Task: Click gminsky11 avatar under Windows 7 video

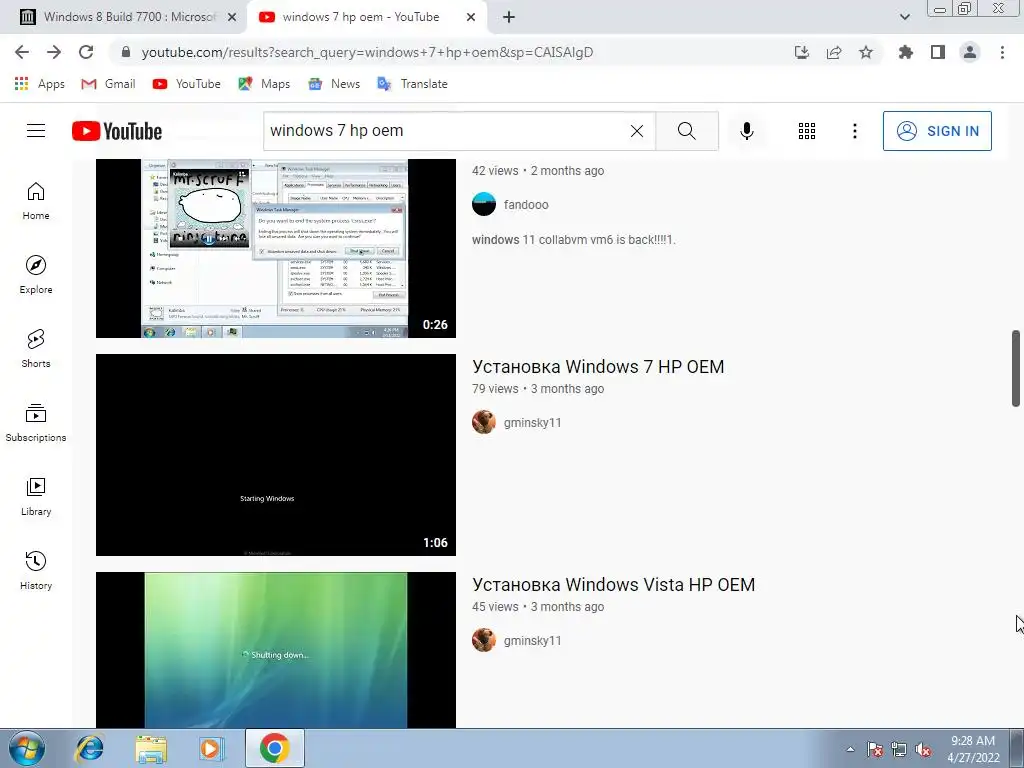Action: pos(484,422)
